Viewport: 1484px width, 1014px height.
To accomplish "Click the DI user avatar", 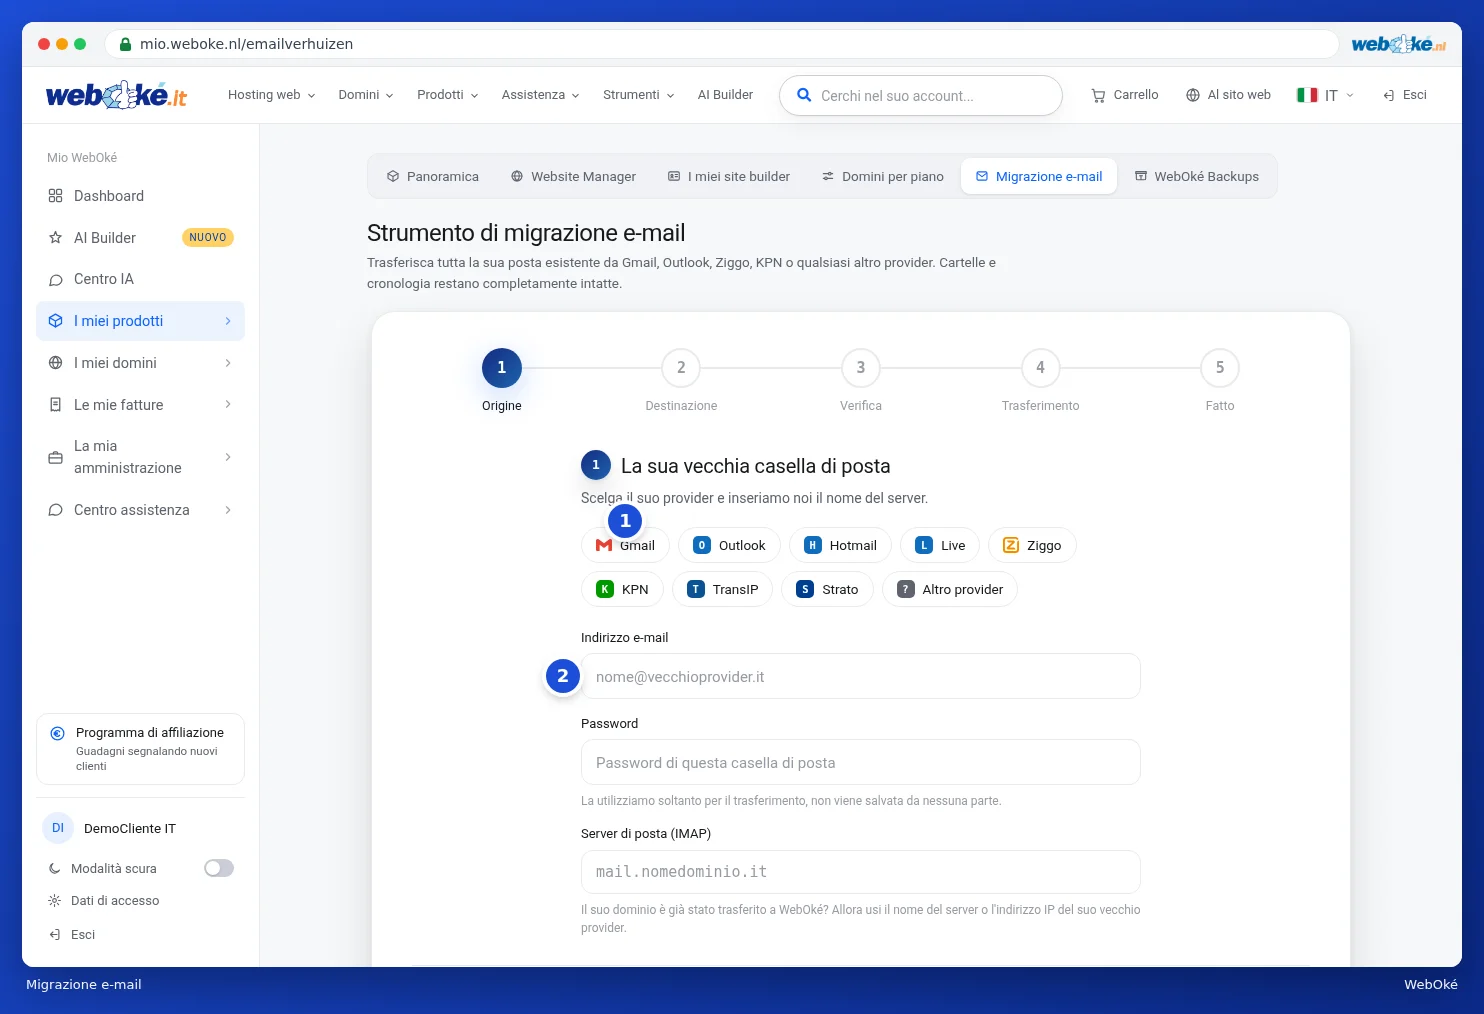I will (x=58, y=828).
